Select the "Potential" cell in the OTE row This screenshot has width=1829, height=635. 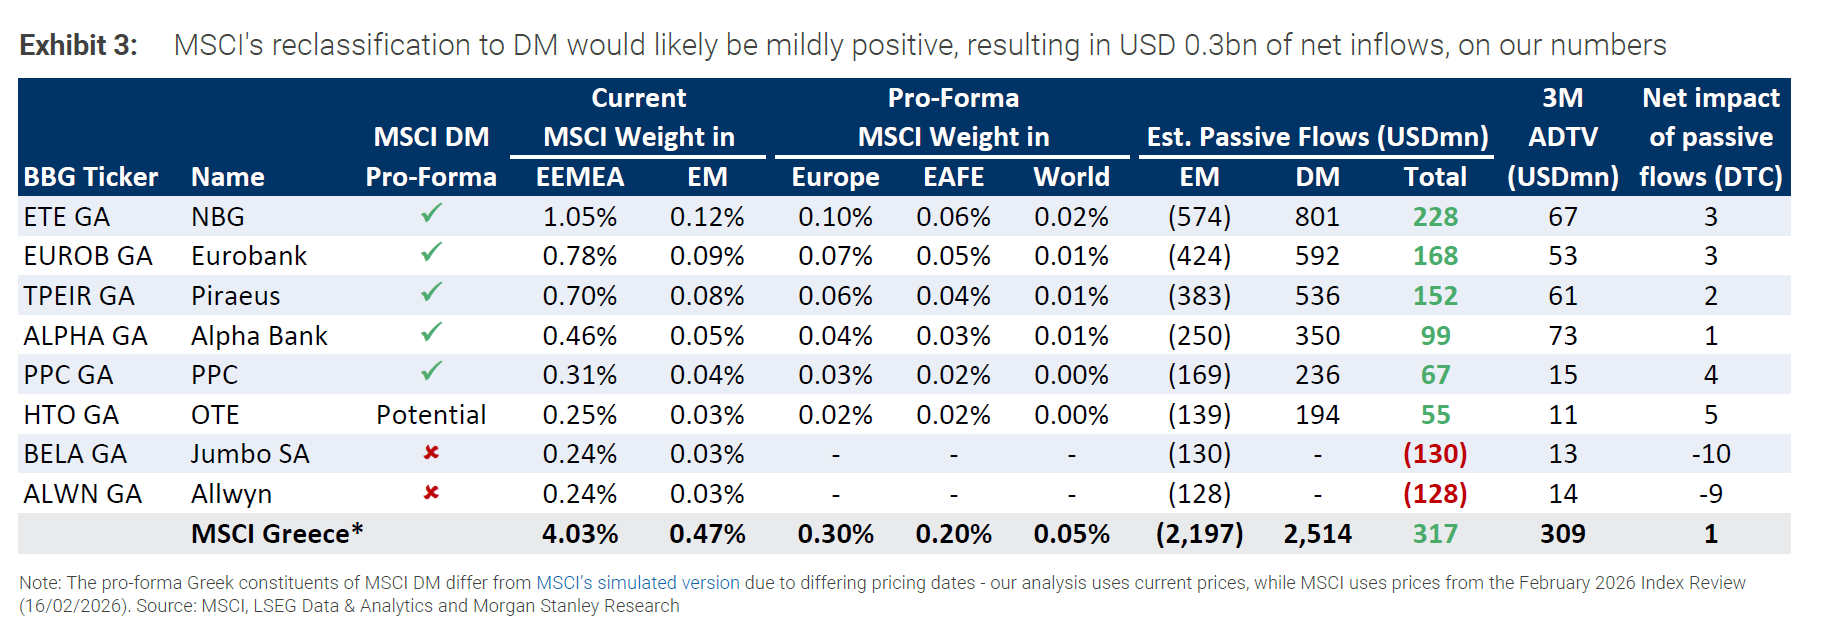431,415
